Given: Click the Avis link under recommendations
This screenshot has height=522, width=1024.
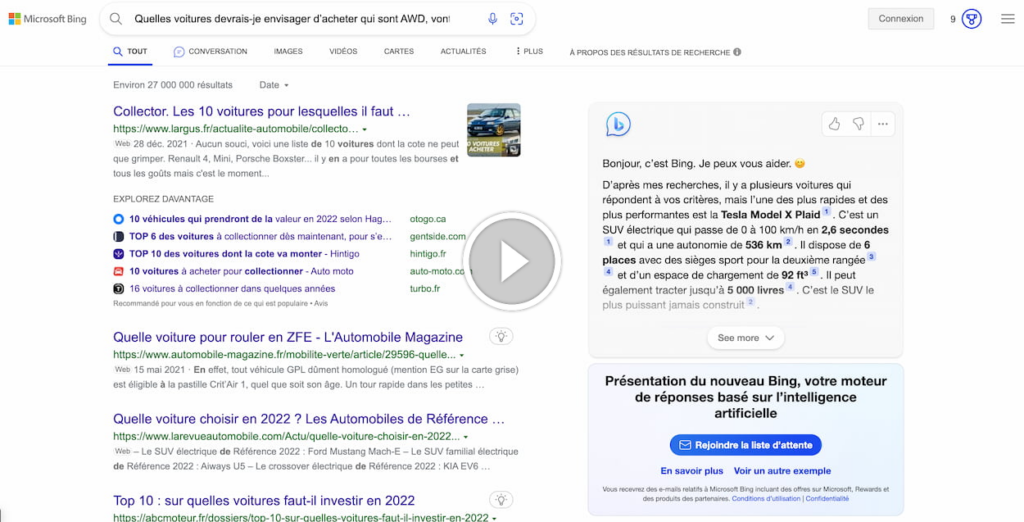Looking at the screenshot, I should pos(321,304).
